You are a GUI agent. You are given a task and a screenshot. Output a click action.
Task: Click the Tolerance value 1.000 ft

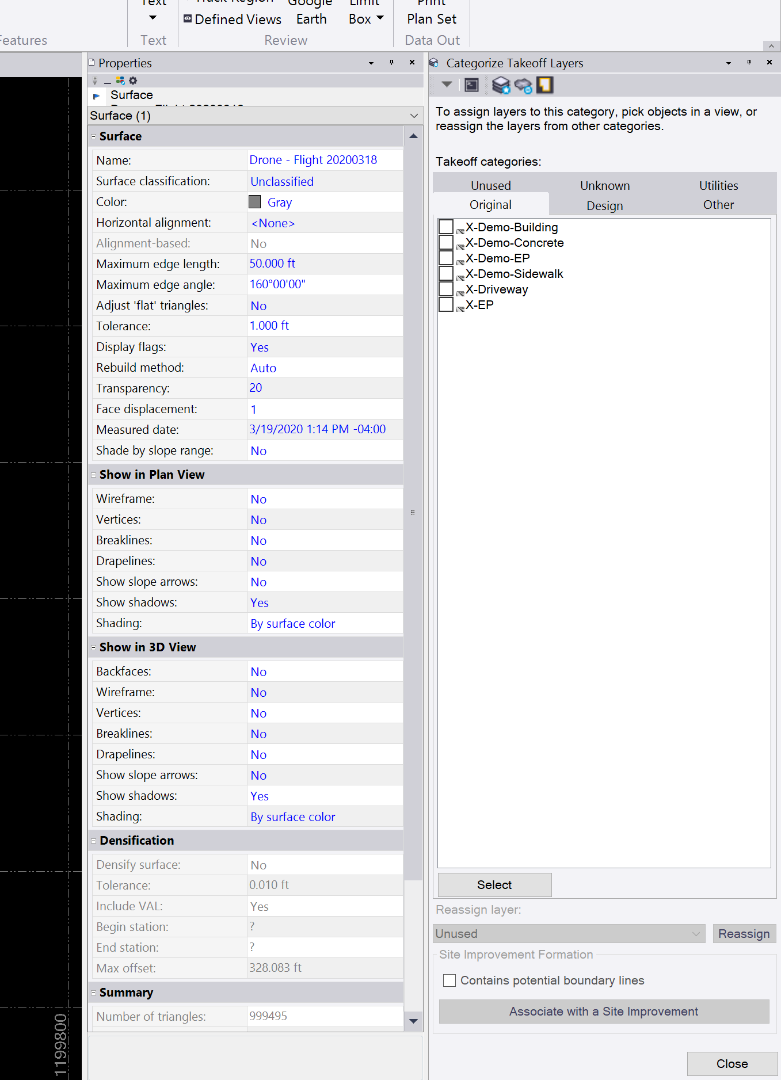[x=325, y=326]
